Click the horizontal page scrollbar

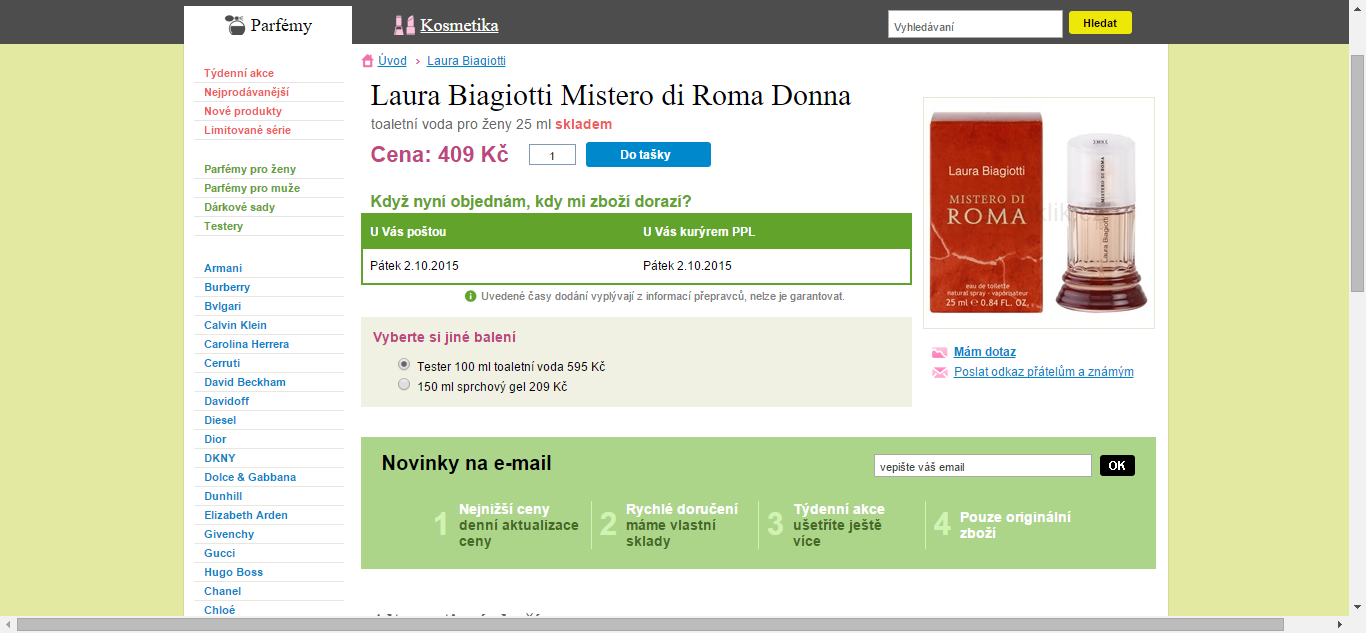tap(650, 625)
